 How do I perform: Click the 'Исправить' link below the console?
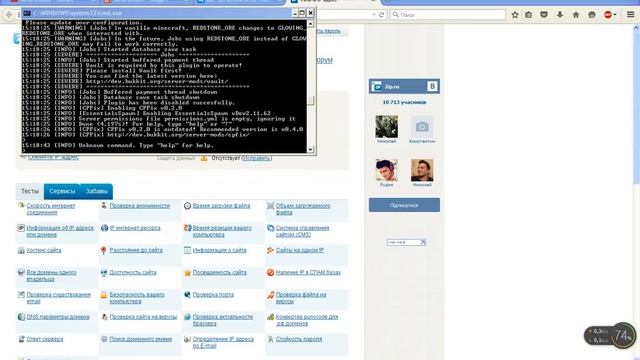pos(256,158)
